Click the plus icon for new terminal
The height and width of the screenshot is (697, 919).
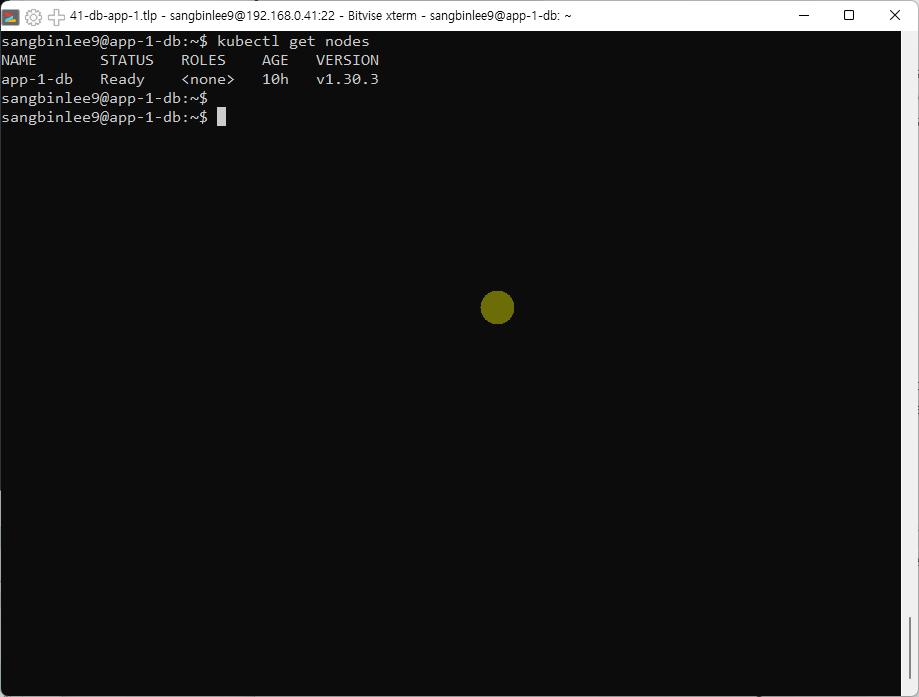(56, 17)
